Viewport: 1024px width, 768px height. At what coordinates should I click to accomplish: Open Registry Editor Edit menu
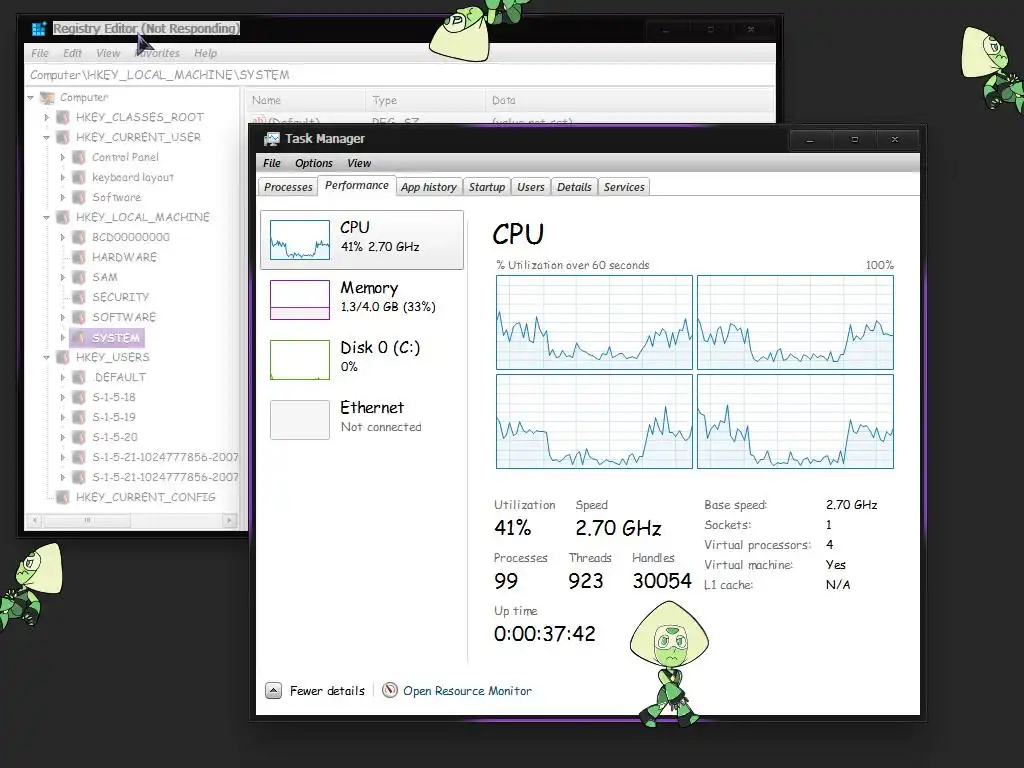[x=72, y=54]
